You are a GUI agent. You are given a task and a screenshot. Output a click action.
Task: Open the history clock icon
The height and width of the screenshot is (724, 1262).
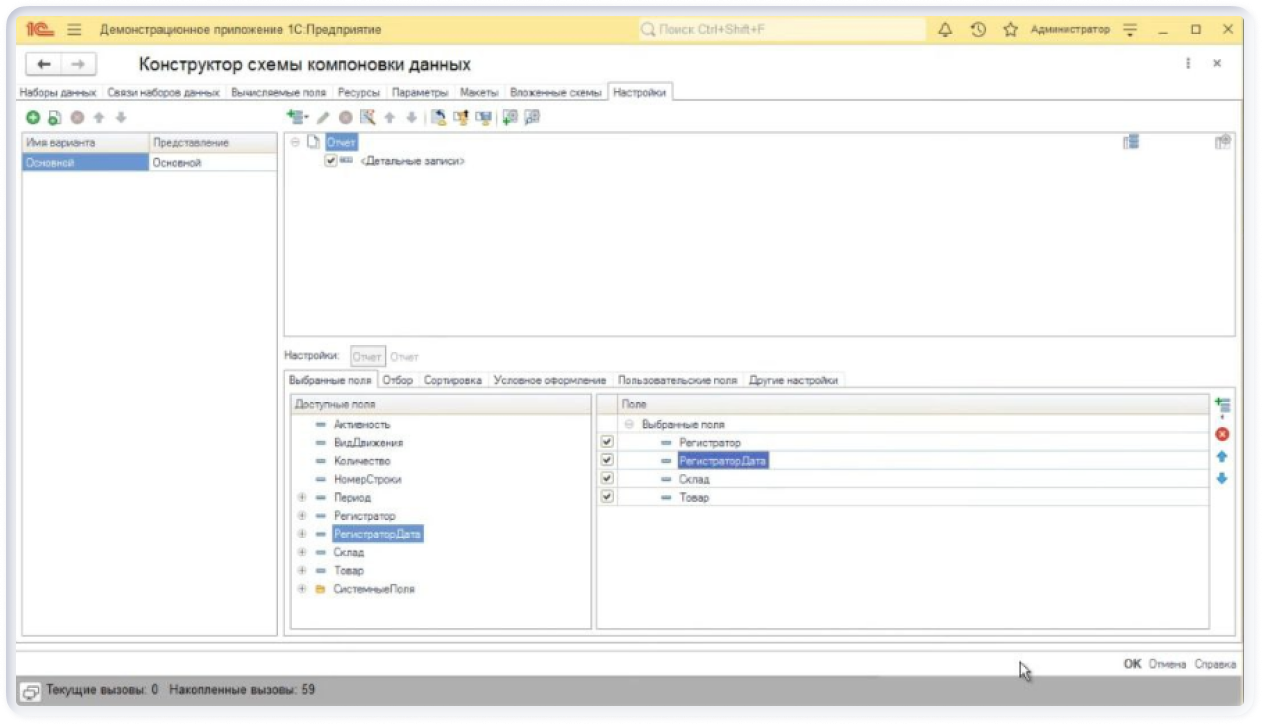click(x=978, y=30)
